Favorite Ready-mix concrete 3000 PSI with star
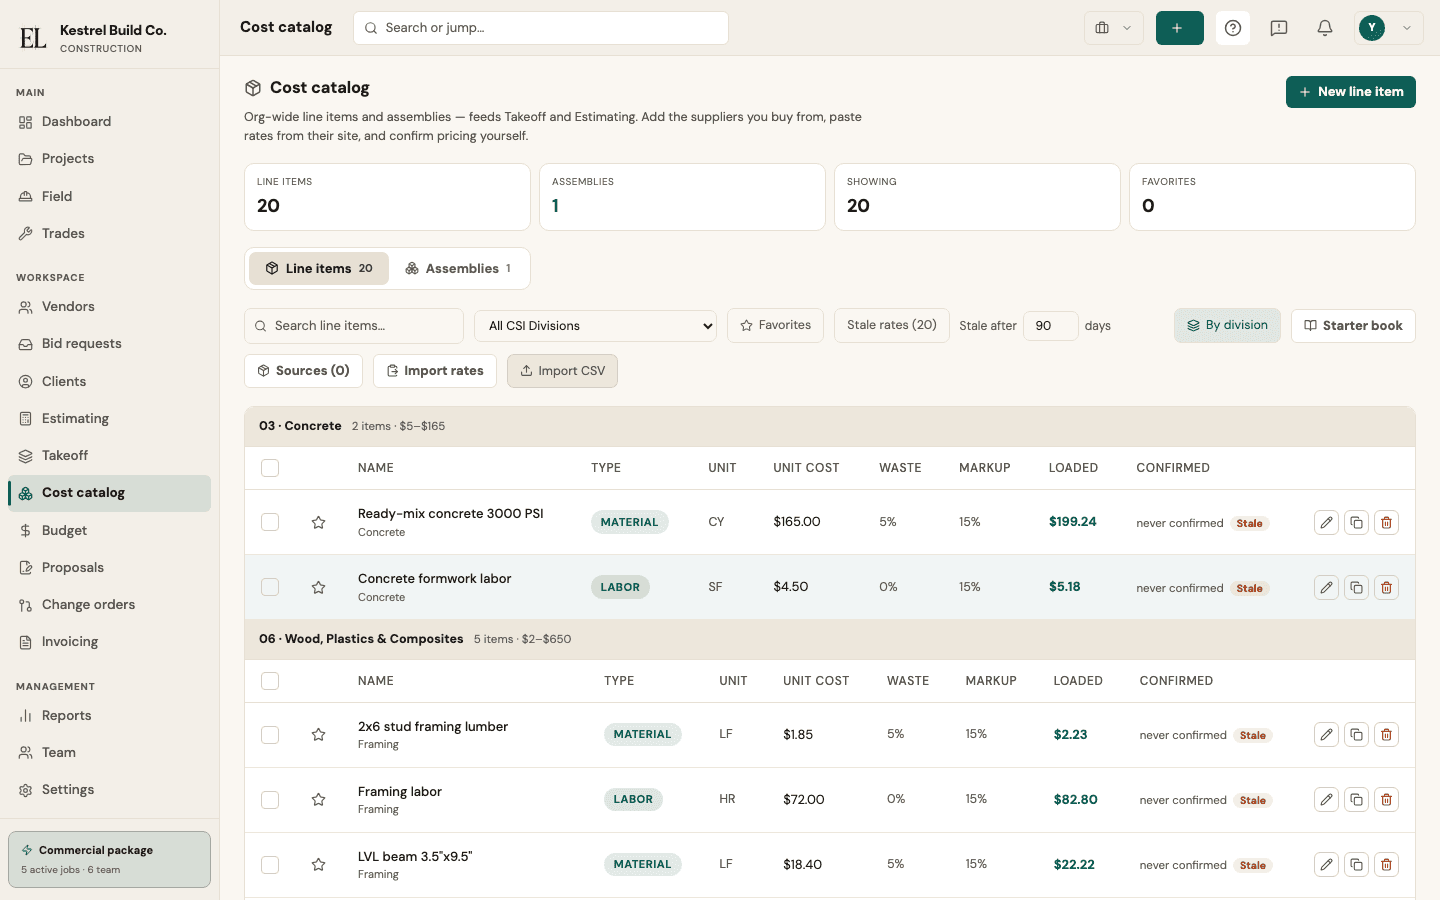 click(318, 522)
